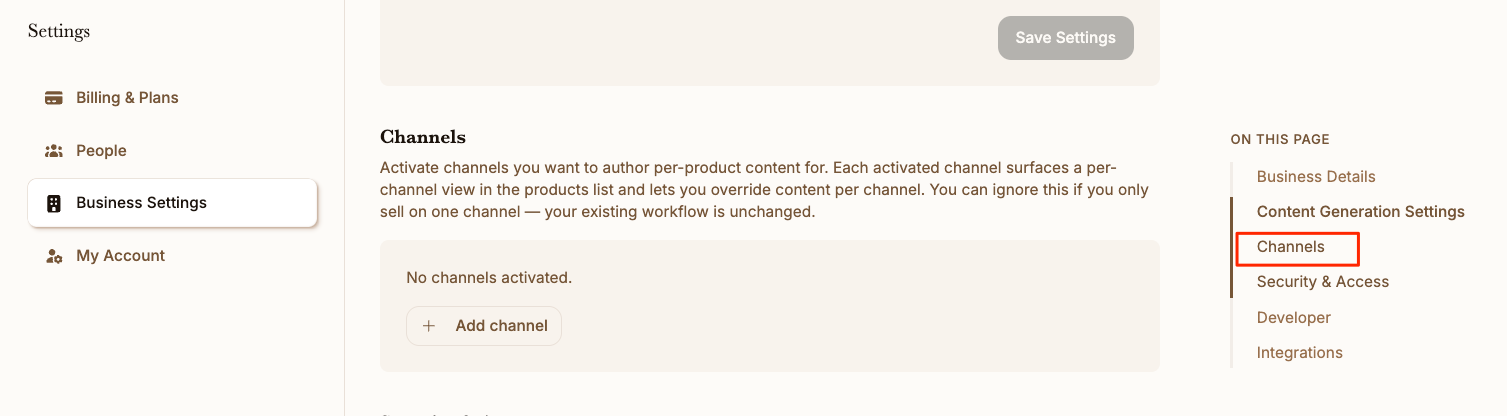
Task: Open My Account from the sidebar
Action: point(172,256)
